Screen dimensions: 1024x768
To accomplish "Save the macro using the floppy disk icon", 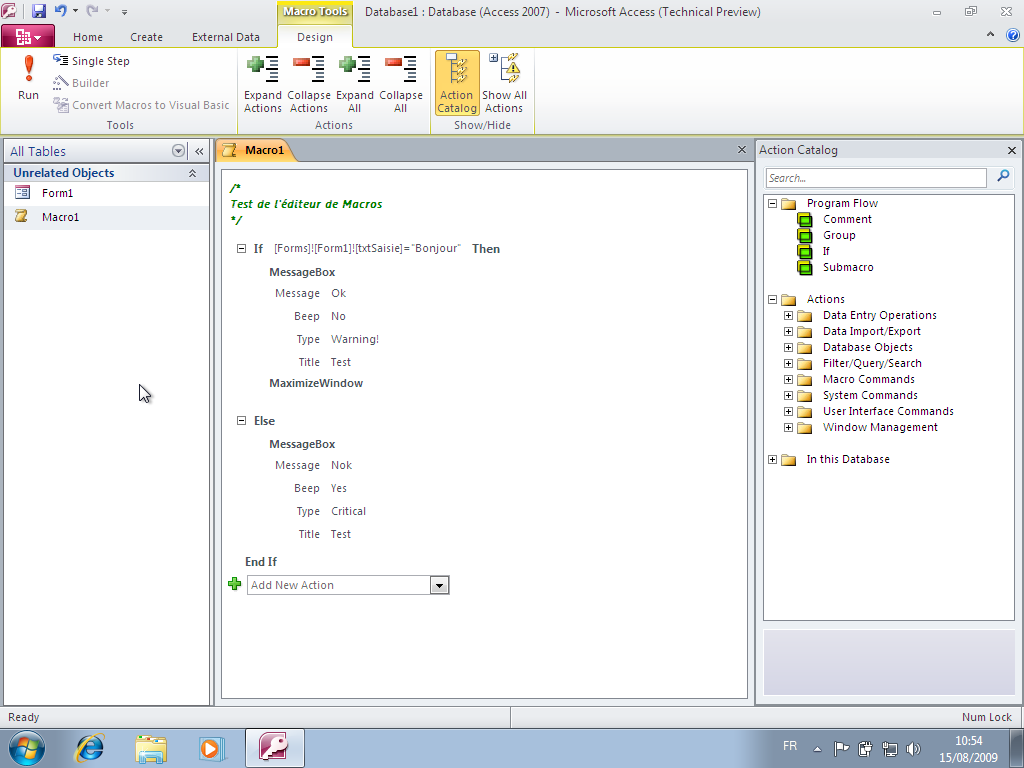I will click(39, 11).
